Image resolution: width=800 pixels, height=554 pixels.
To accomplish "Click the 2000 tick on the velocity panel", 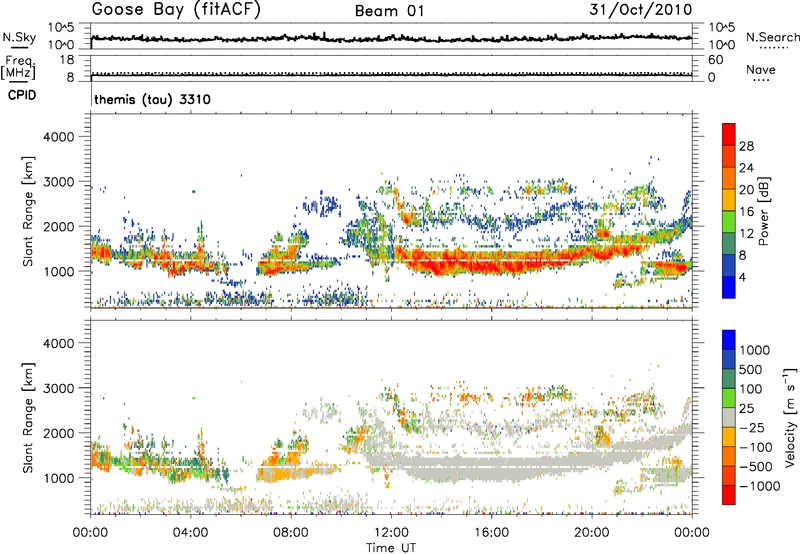I will coord(59,433).
